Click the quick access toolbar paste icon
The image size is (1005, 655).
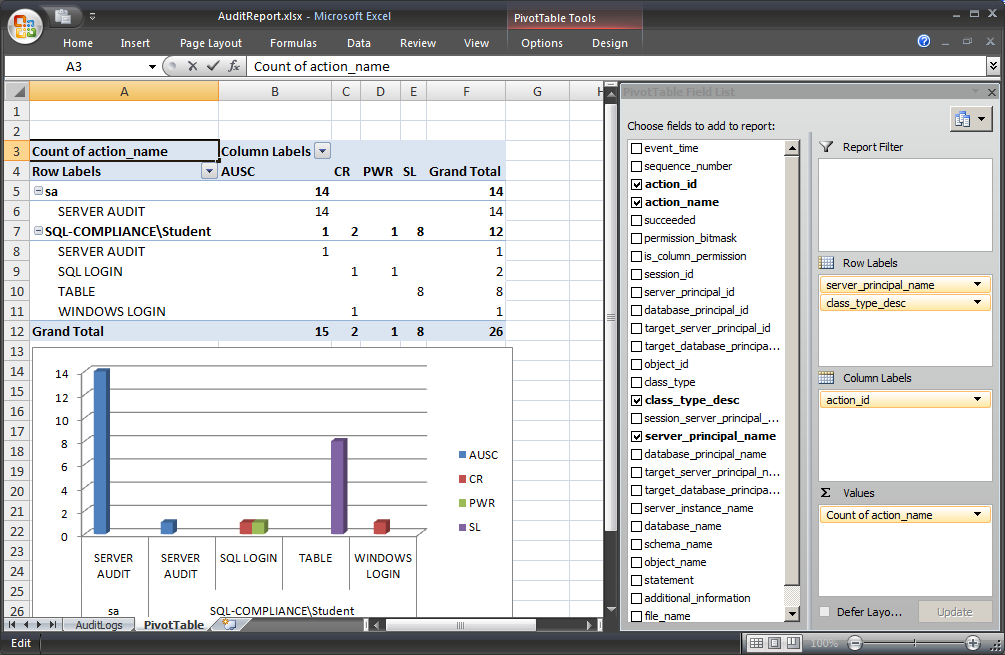click(x=62, y=17)
